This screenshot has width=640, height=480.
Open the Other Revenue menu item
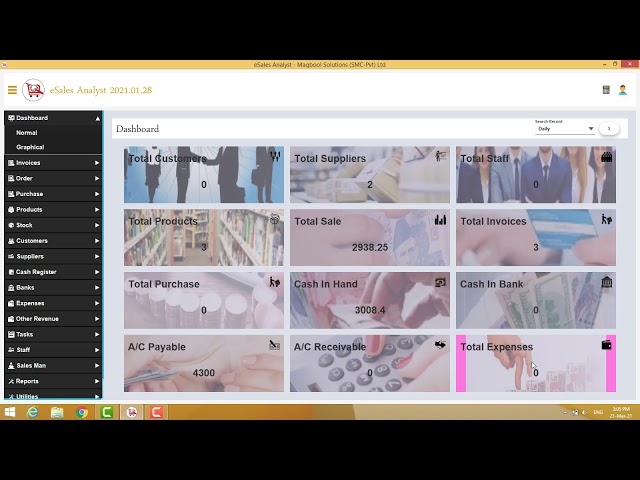pyautogui.click(x=53, y=319)
